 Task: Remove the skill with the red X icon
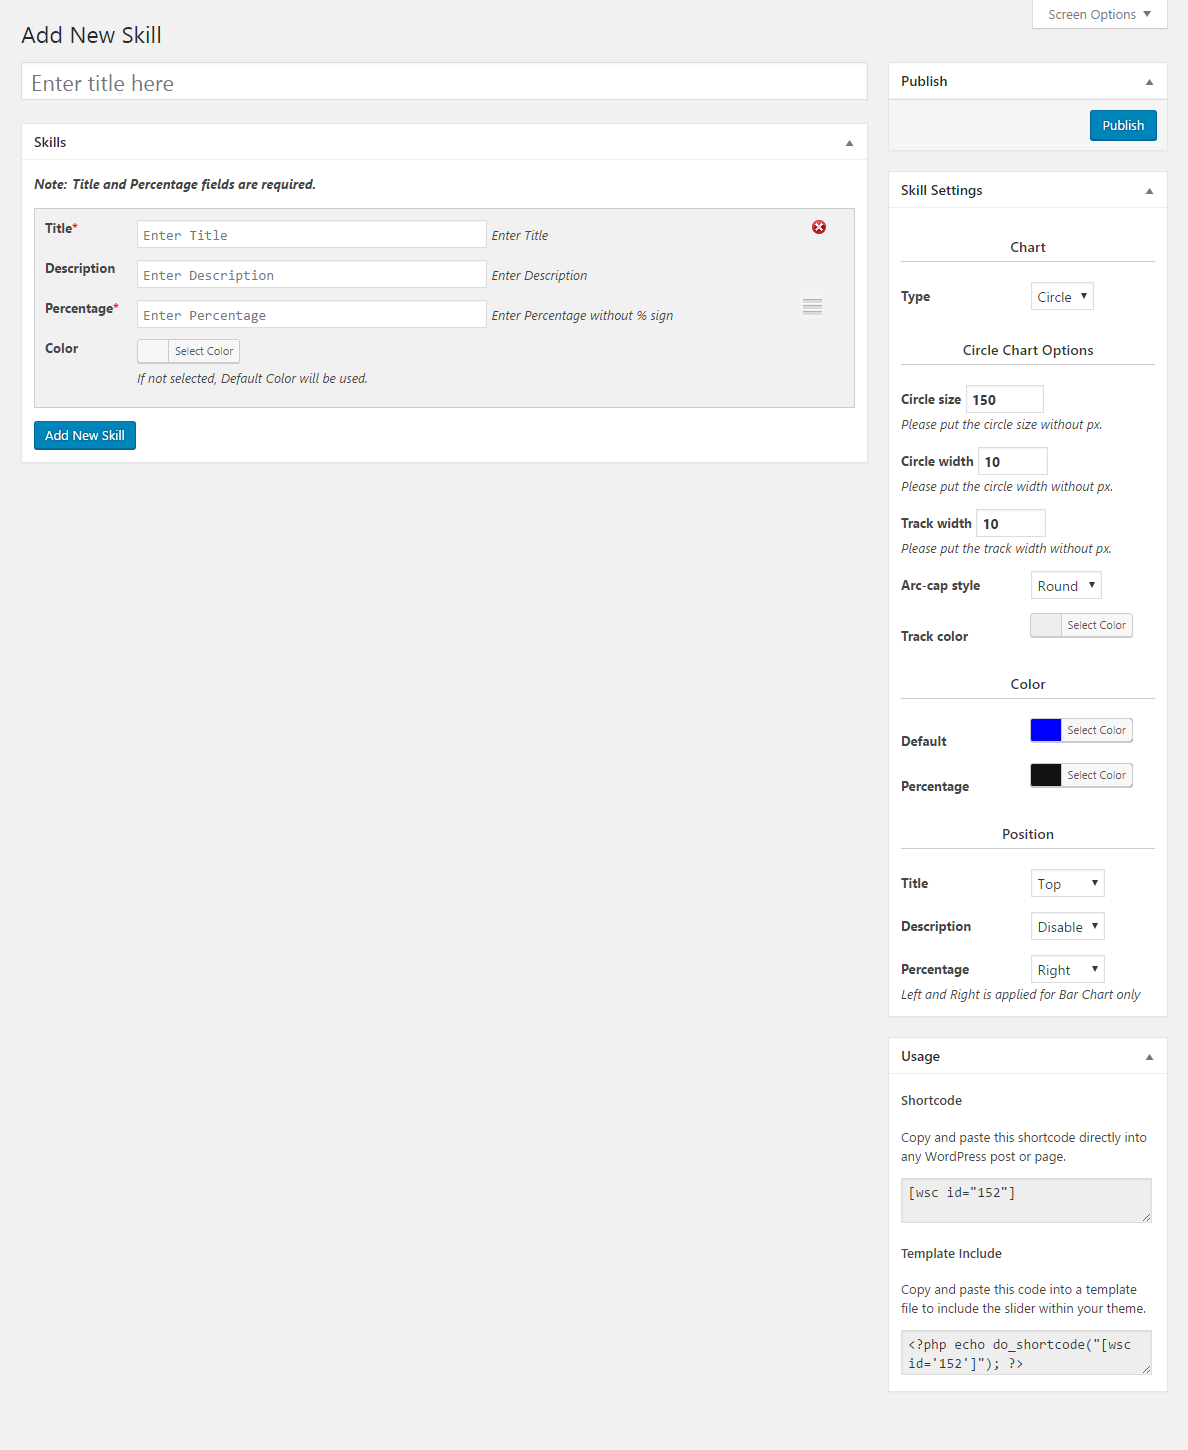[819, 227]
